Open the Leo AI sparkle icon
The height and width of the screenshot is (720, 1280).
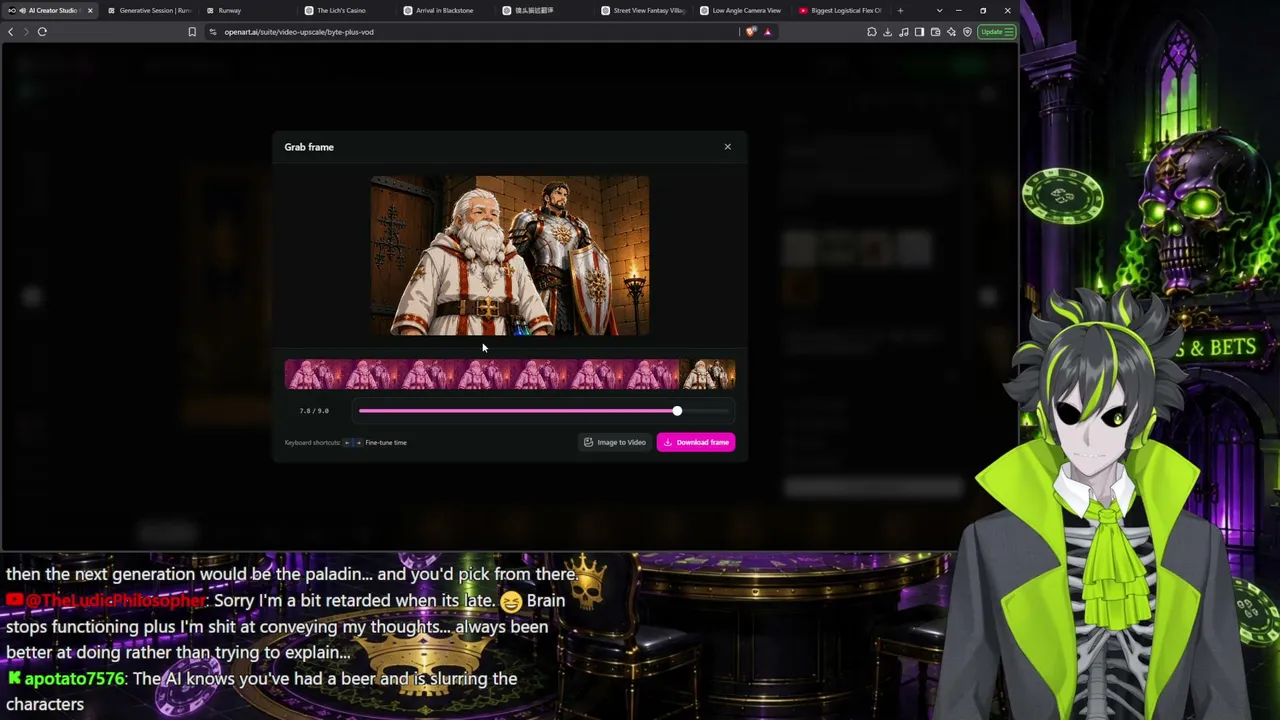(x=952, y=32)
